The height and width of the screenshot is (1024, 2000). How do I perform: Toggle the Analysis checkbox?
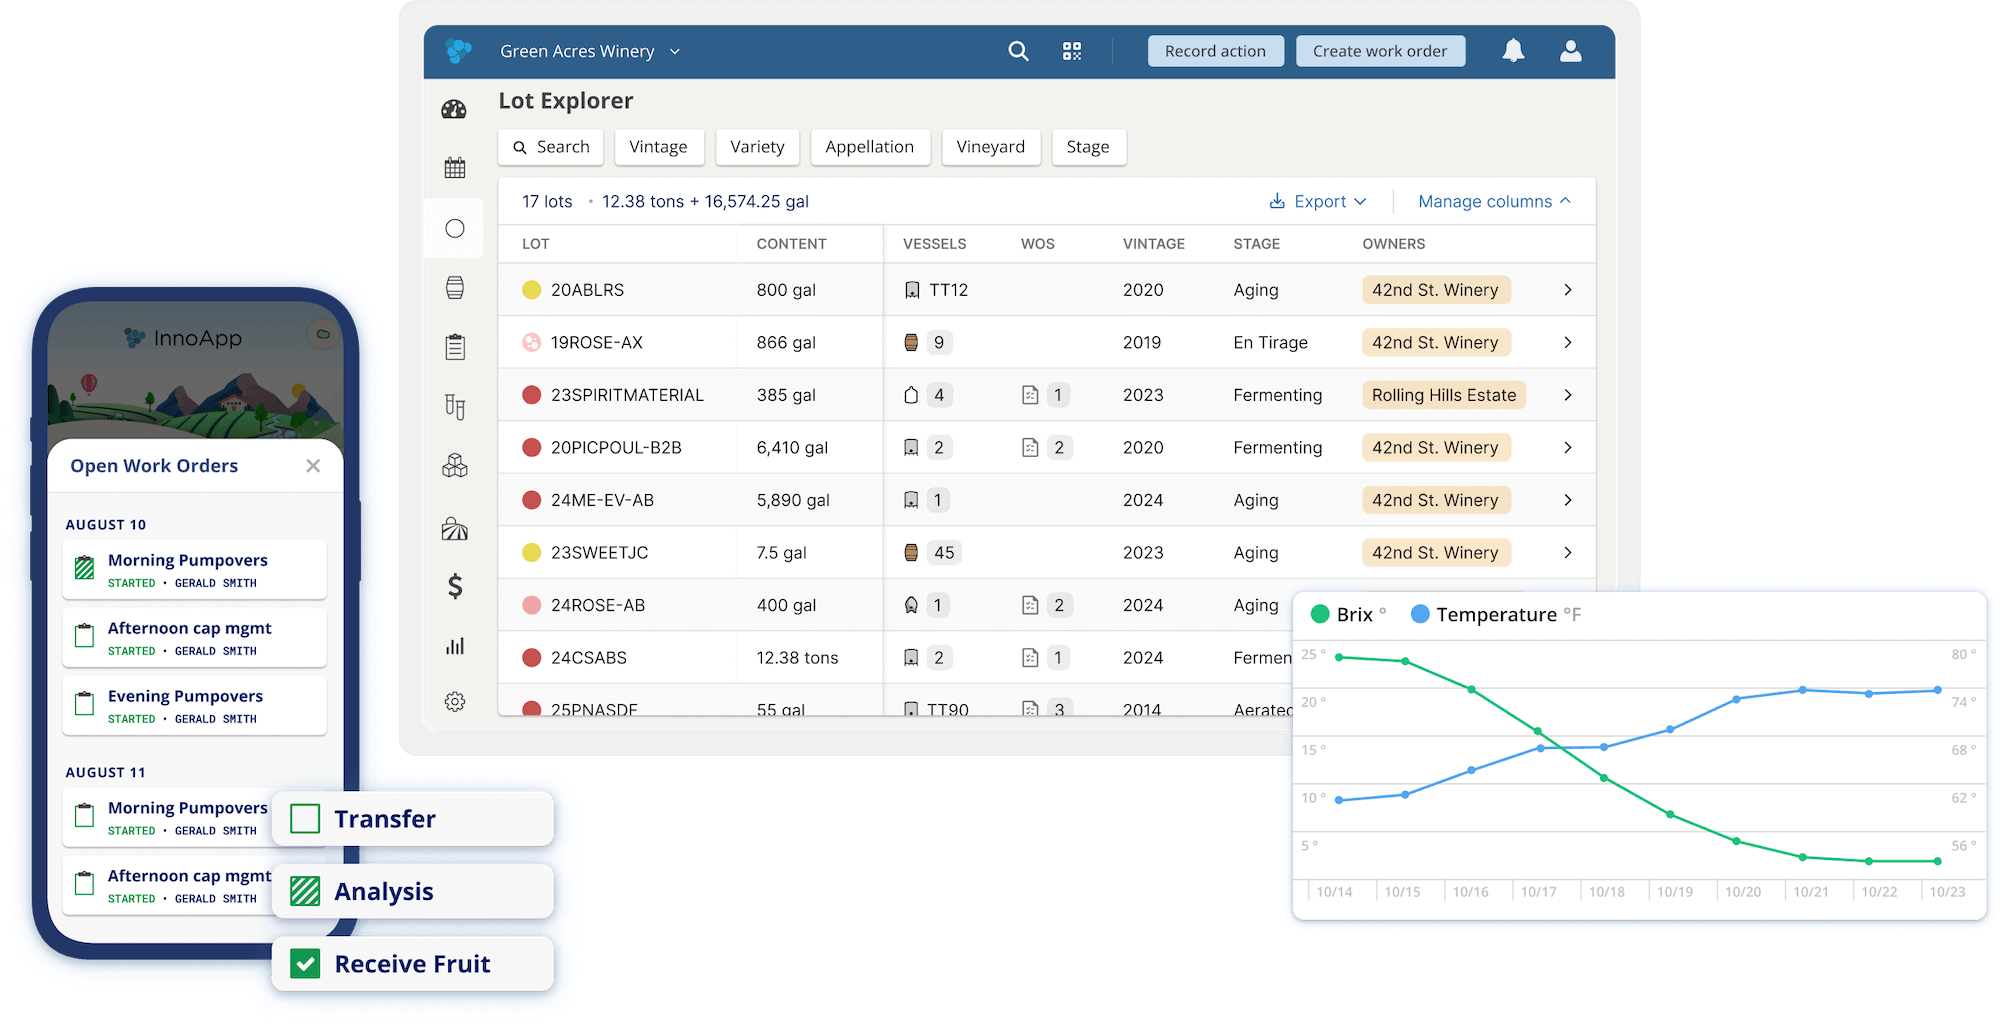point(305,891)
